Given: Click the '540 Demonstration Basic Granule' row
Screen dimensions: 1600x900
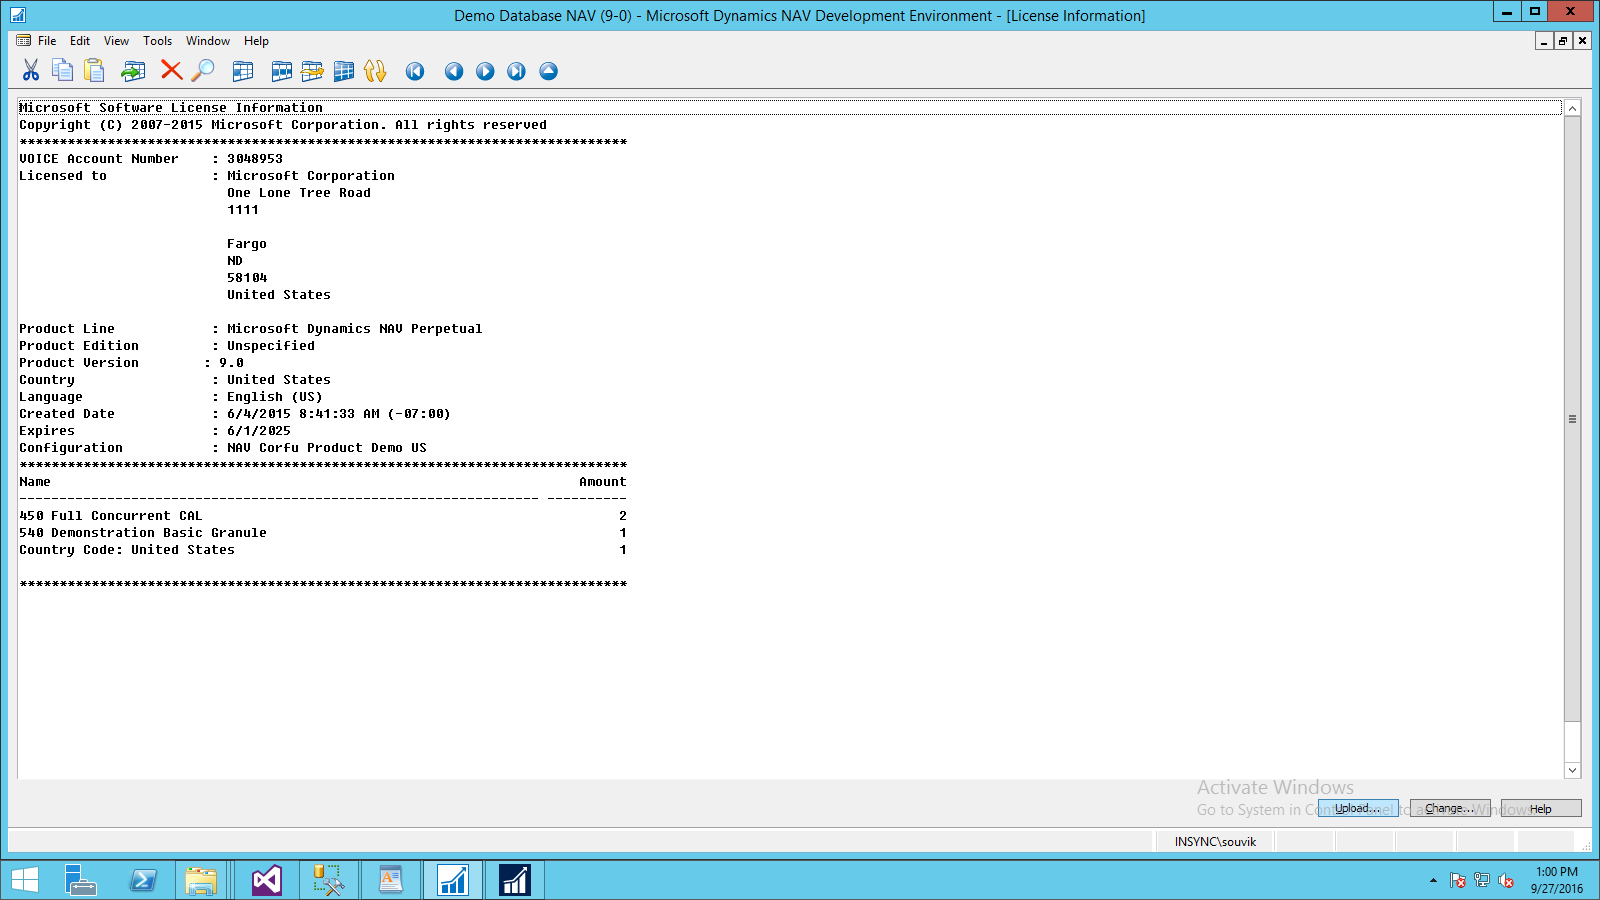Looking at the screenshot, I should pos(323,532).
